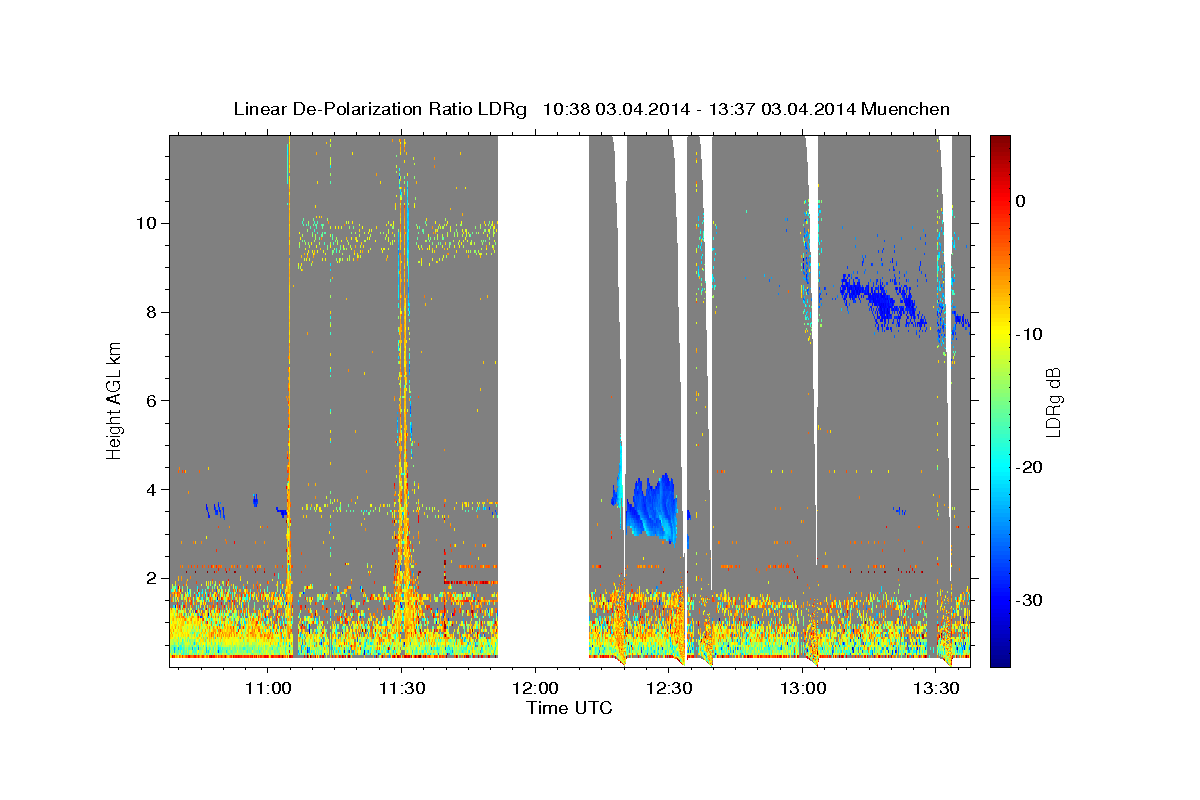
Task: Click the plot title 'Linear De-Polarization Ratio LDRg'
Action: 380,109
